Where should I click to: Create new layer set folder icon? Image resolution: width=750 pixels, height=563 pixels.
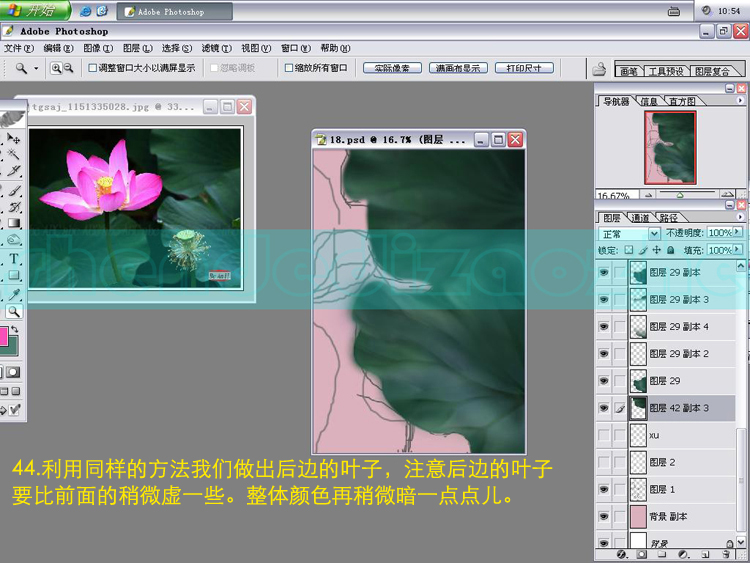coord(662,554)
